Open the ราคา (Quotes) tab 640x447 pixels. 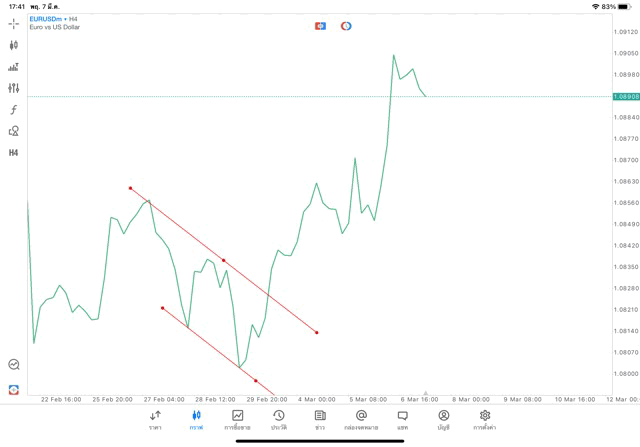pos(155,419)
